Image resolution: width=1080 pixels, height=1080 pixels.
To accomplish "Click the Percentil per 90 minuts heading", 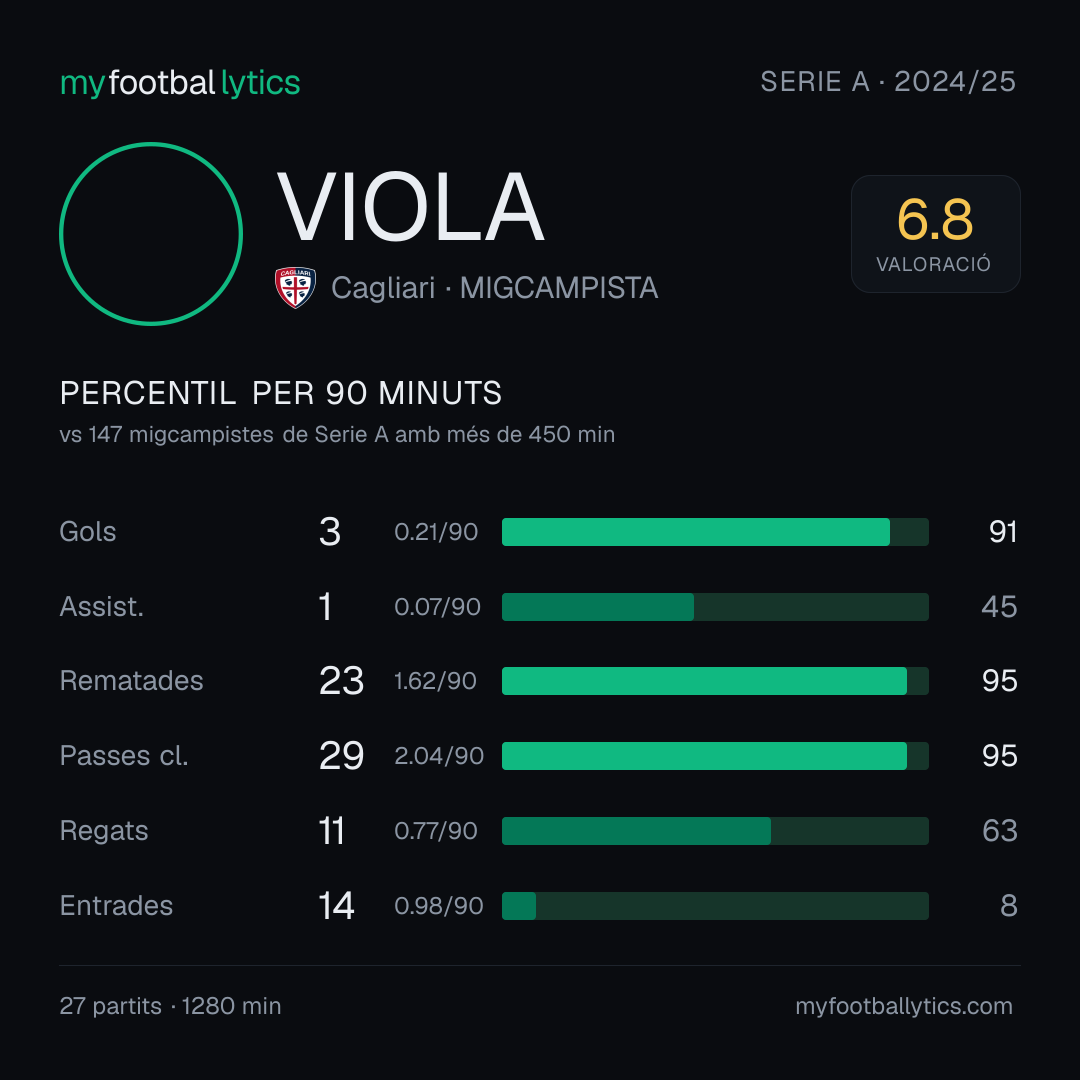I will click(280, 393).
